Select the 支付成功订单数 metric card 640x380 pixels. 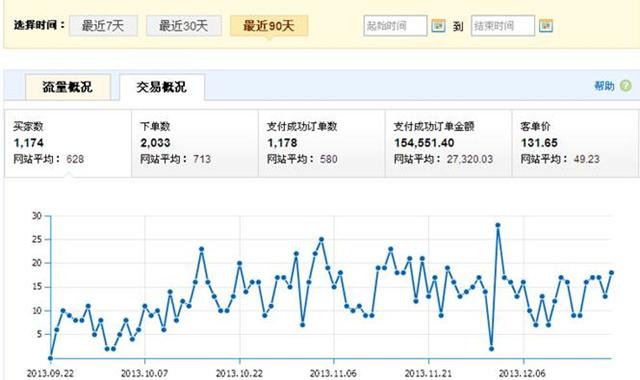322,143
